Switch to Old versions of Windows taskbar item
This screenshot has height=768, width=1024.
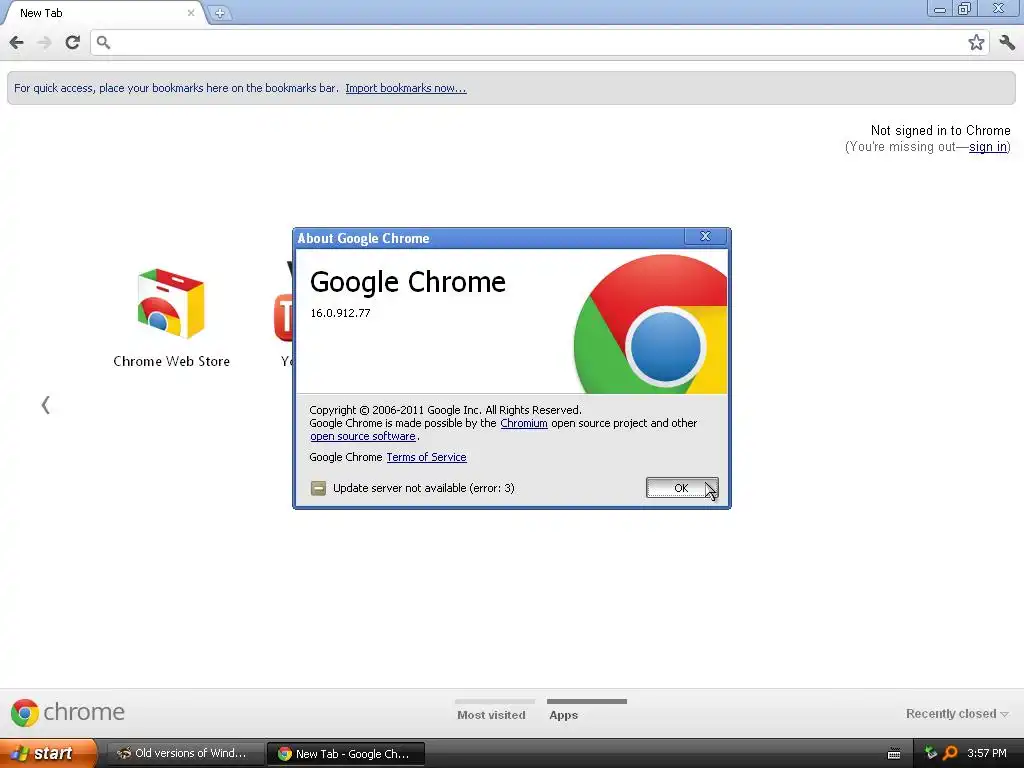(185, 754)
